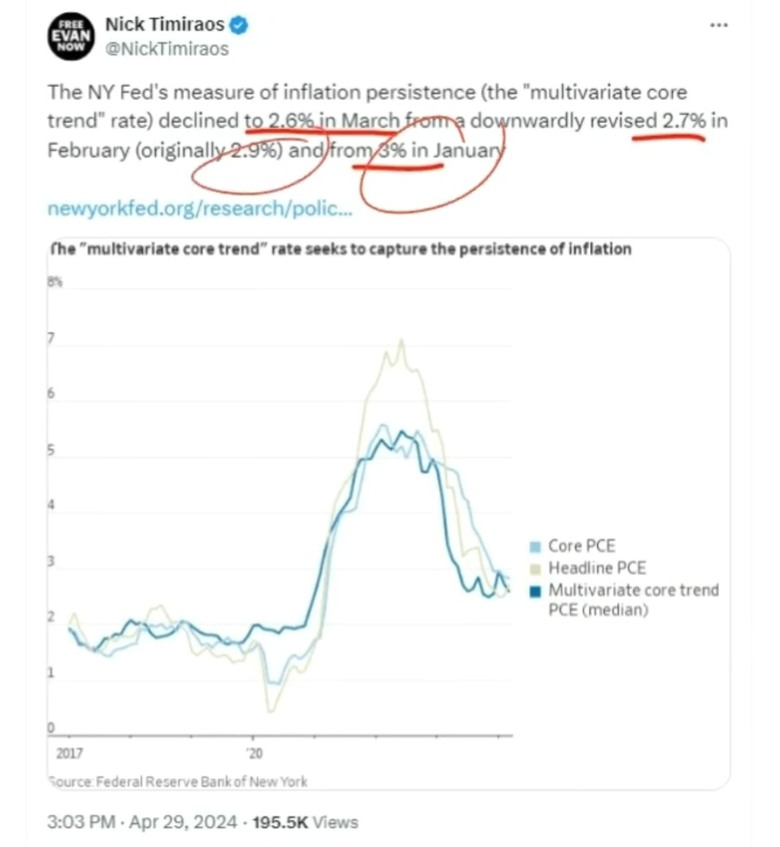The width and height of the screenshot is (780, 847).
Task: Click the Core PCE legend square
Action: click(x=535, y=547)
